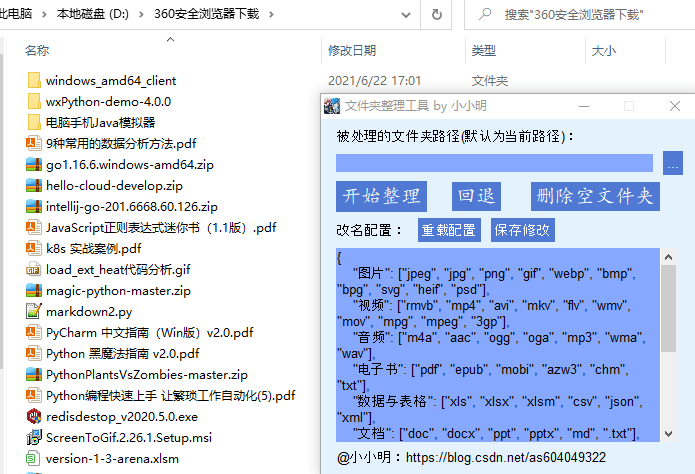Select folder name wxPython-demo-4.0.0
The image size is (695, 474).
(x=109, y=102)
